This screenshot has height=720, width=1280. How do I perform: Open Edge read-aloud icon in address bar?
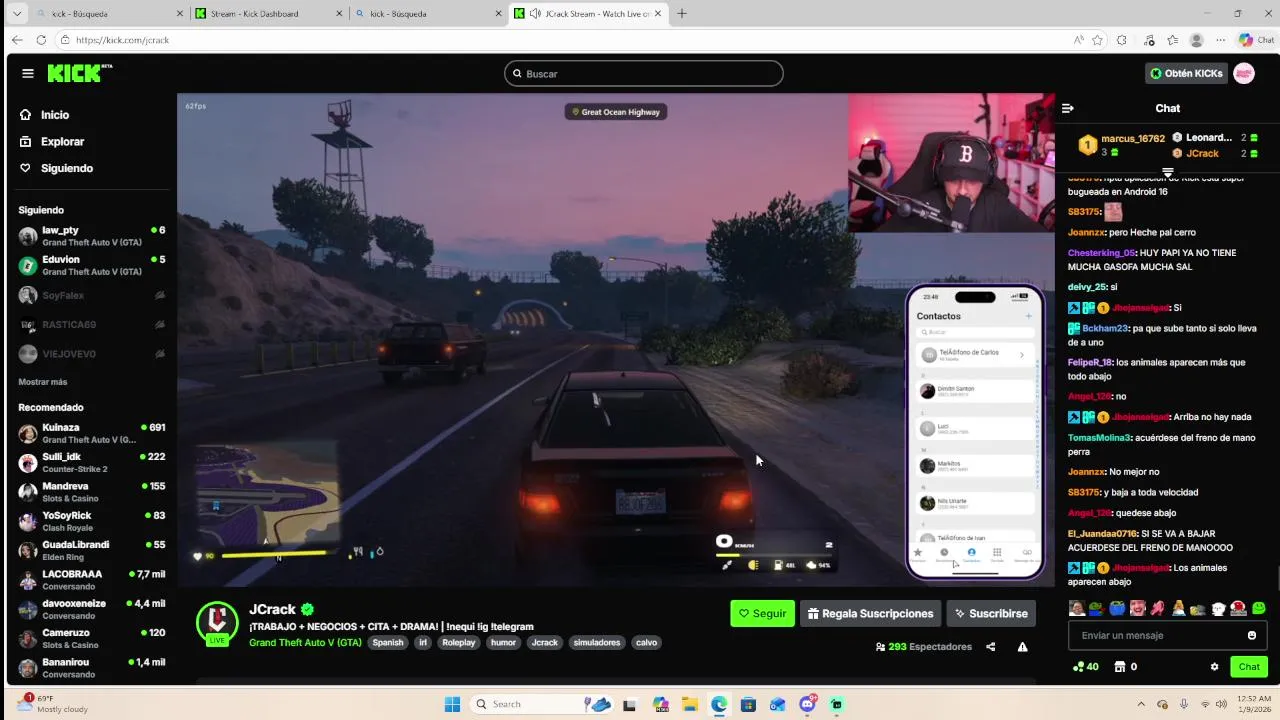pyautogui.click(x=1078, y=40)
